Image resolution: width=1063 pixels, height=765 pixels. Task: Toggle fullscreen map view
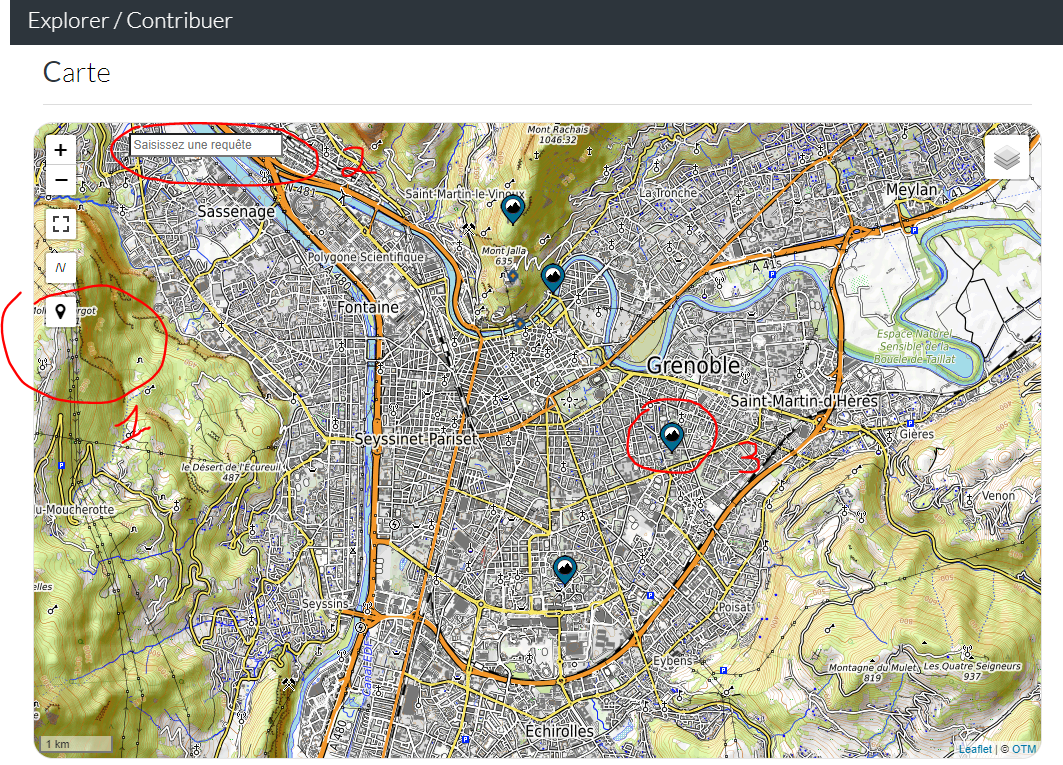click(x=61, y=223)
